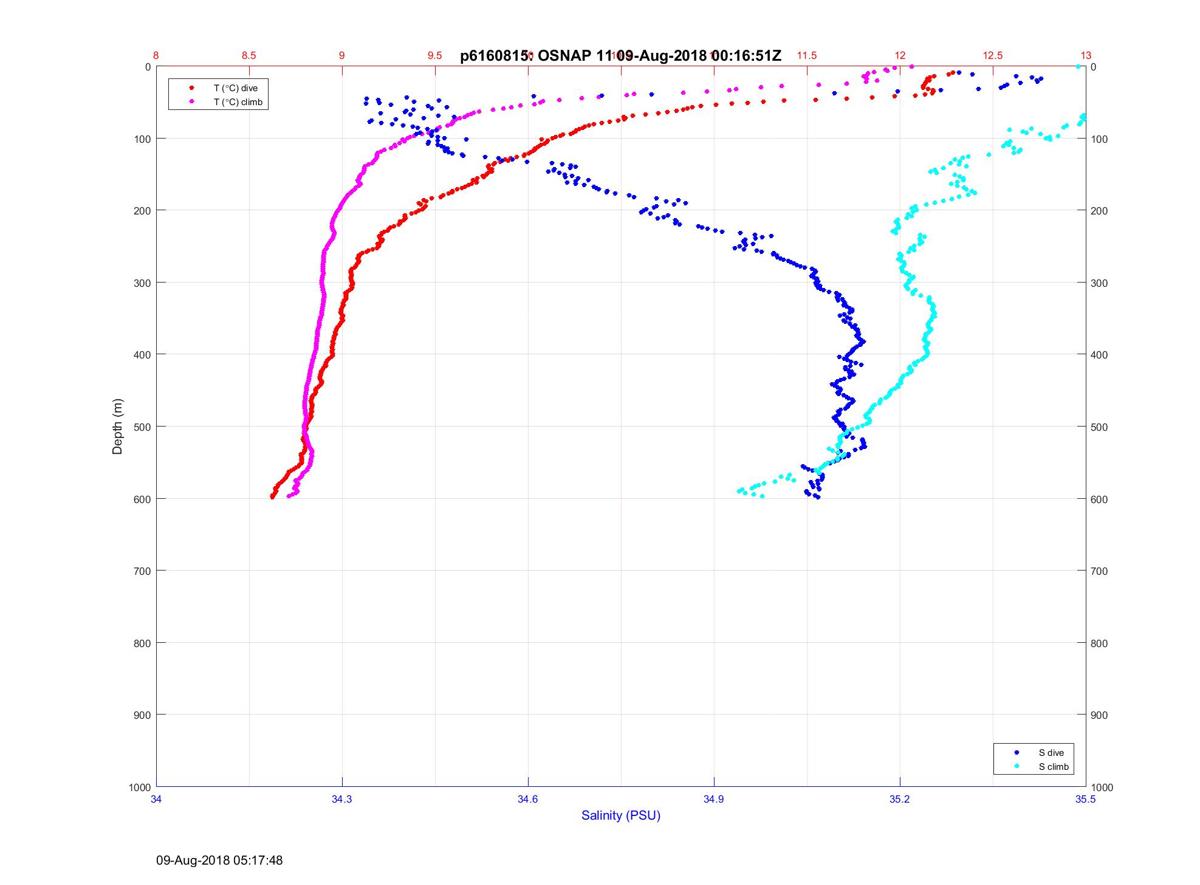This screenshot has width=1200, height=885.
Task: Click depth tick 1000 on left axis
Action: (x=139, y=787)
